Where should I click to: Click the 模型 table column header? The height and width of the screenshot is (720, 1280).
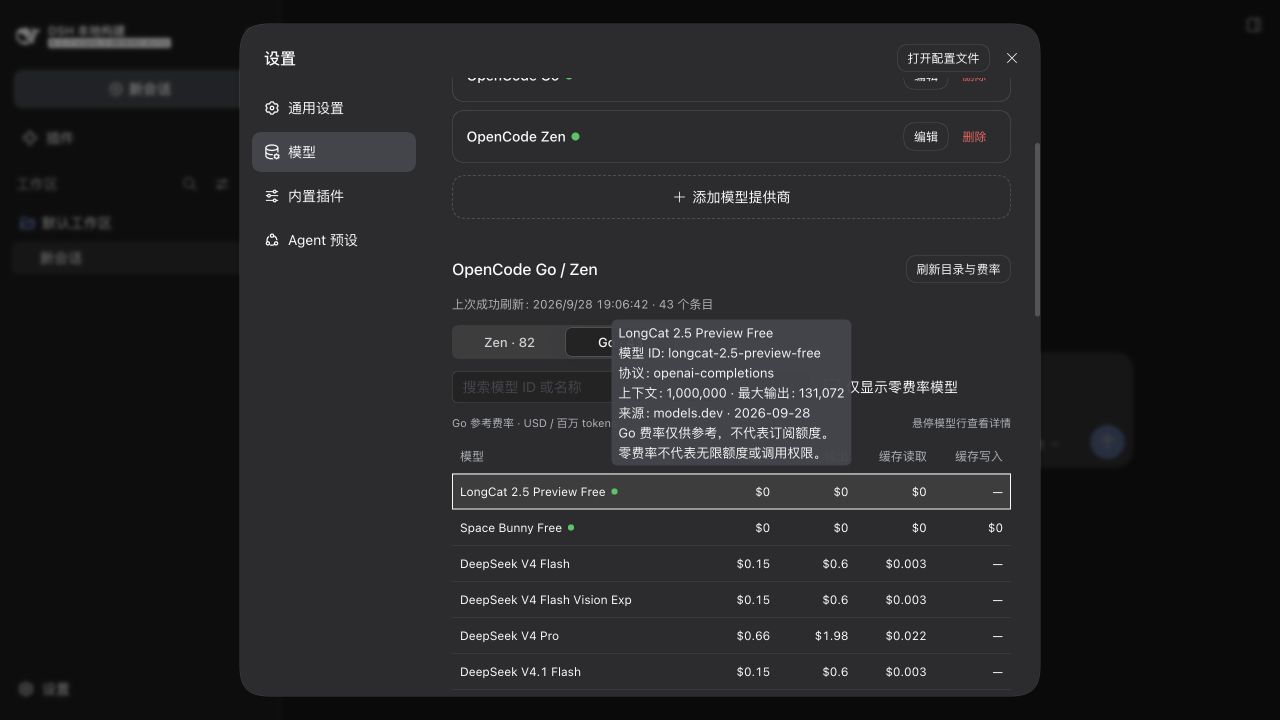click(472, 456)
